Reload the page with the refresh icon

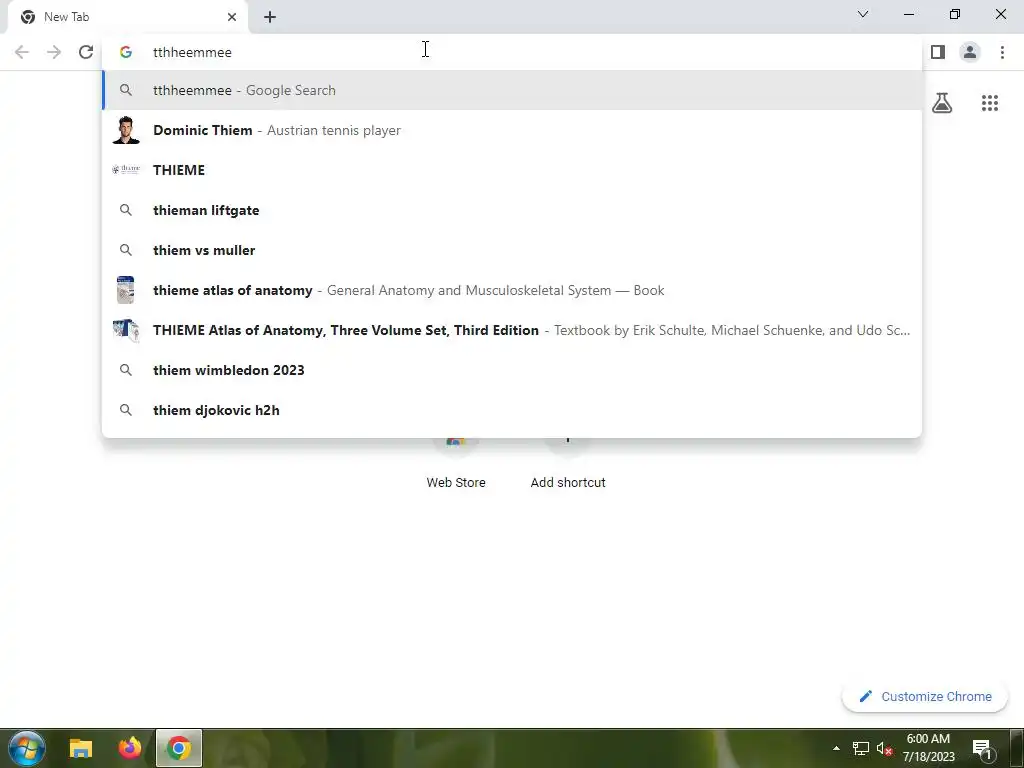86,52
